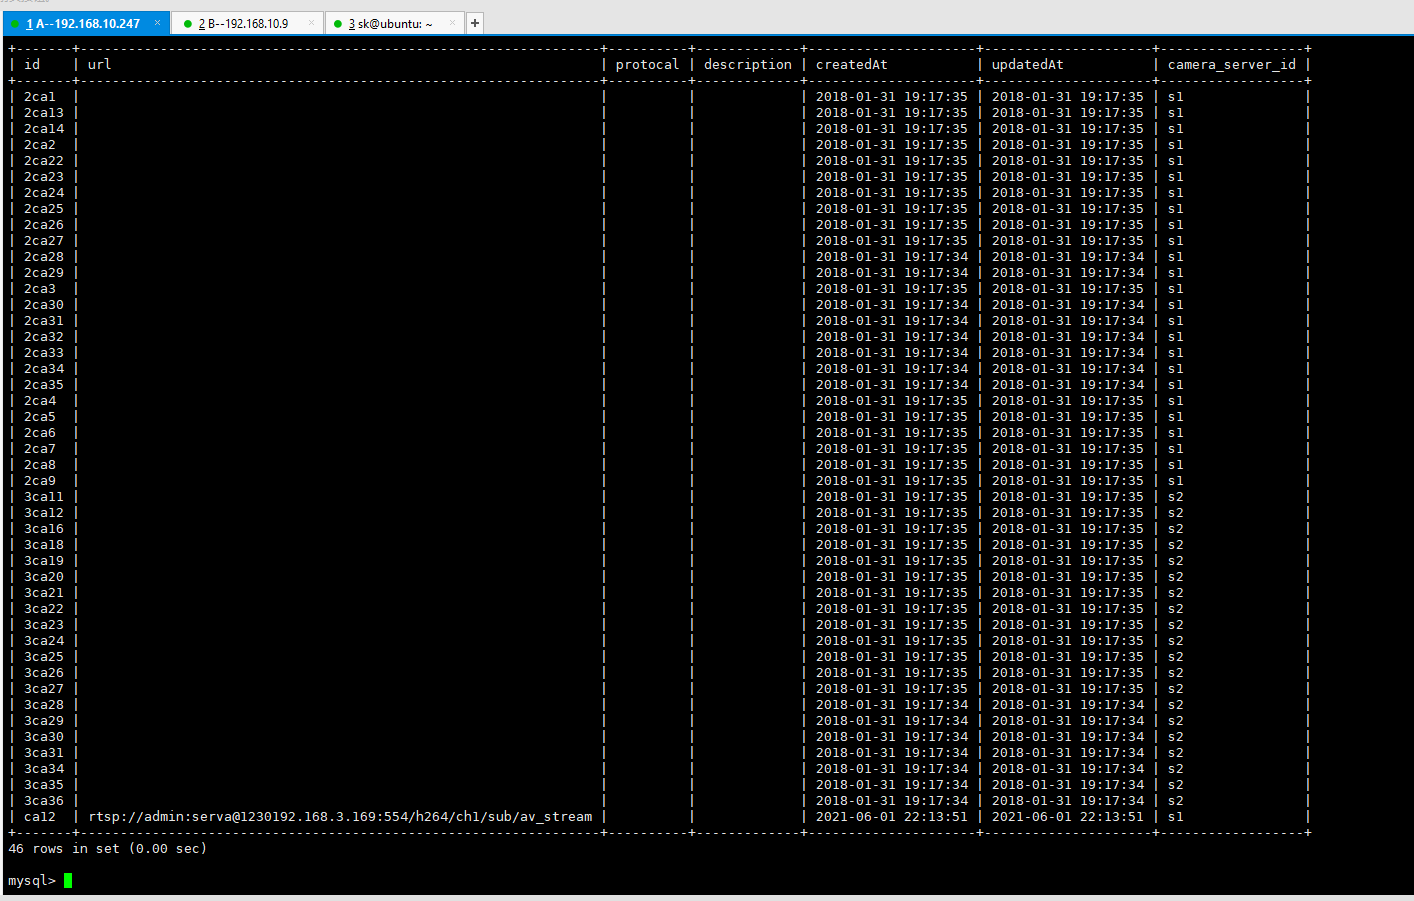The height and width of the screenshot is (901, 1414).
Task: Click the green status dot on B--192.168.10.9 tab
Action: 187,24
